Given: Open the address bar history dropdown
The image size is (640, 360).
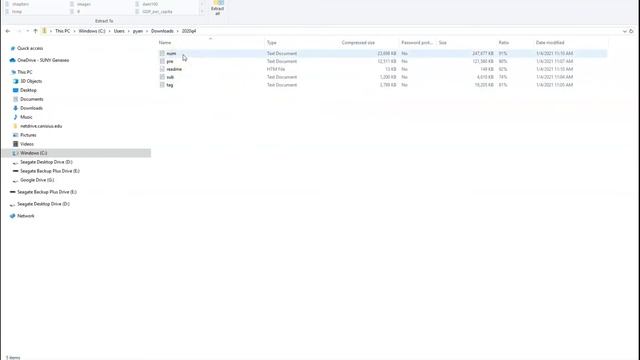Looking at the screenshot, I should [624, 31].
